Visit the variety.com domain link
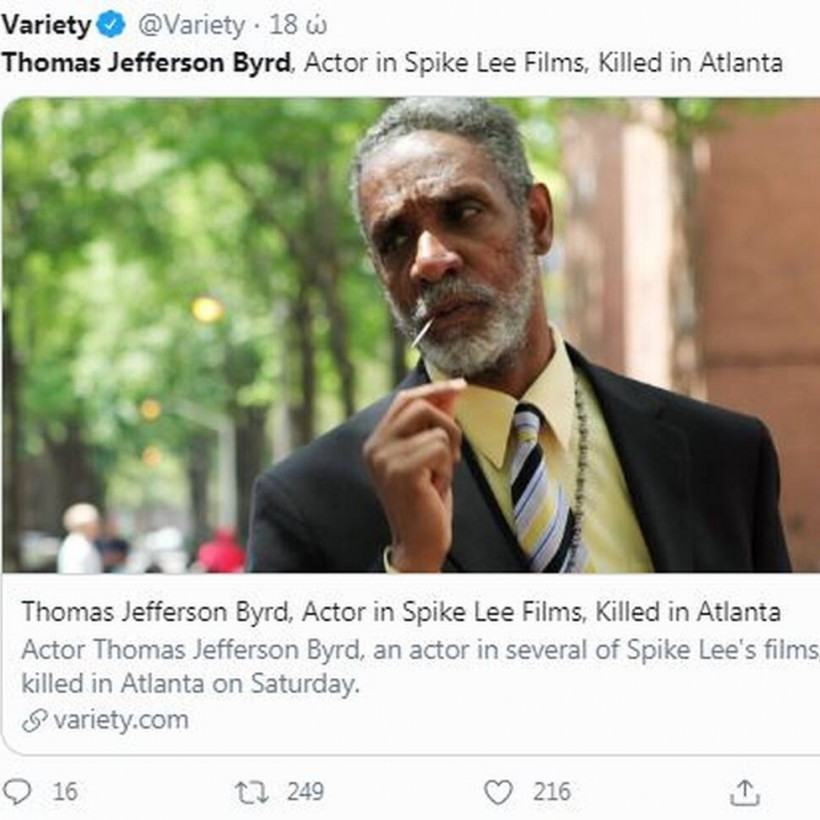The width and height of the screenshot is (820, 820). [x=120, y=720]
